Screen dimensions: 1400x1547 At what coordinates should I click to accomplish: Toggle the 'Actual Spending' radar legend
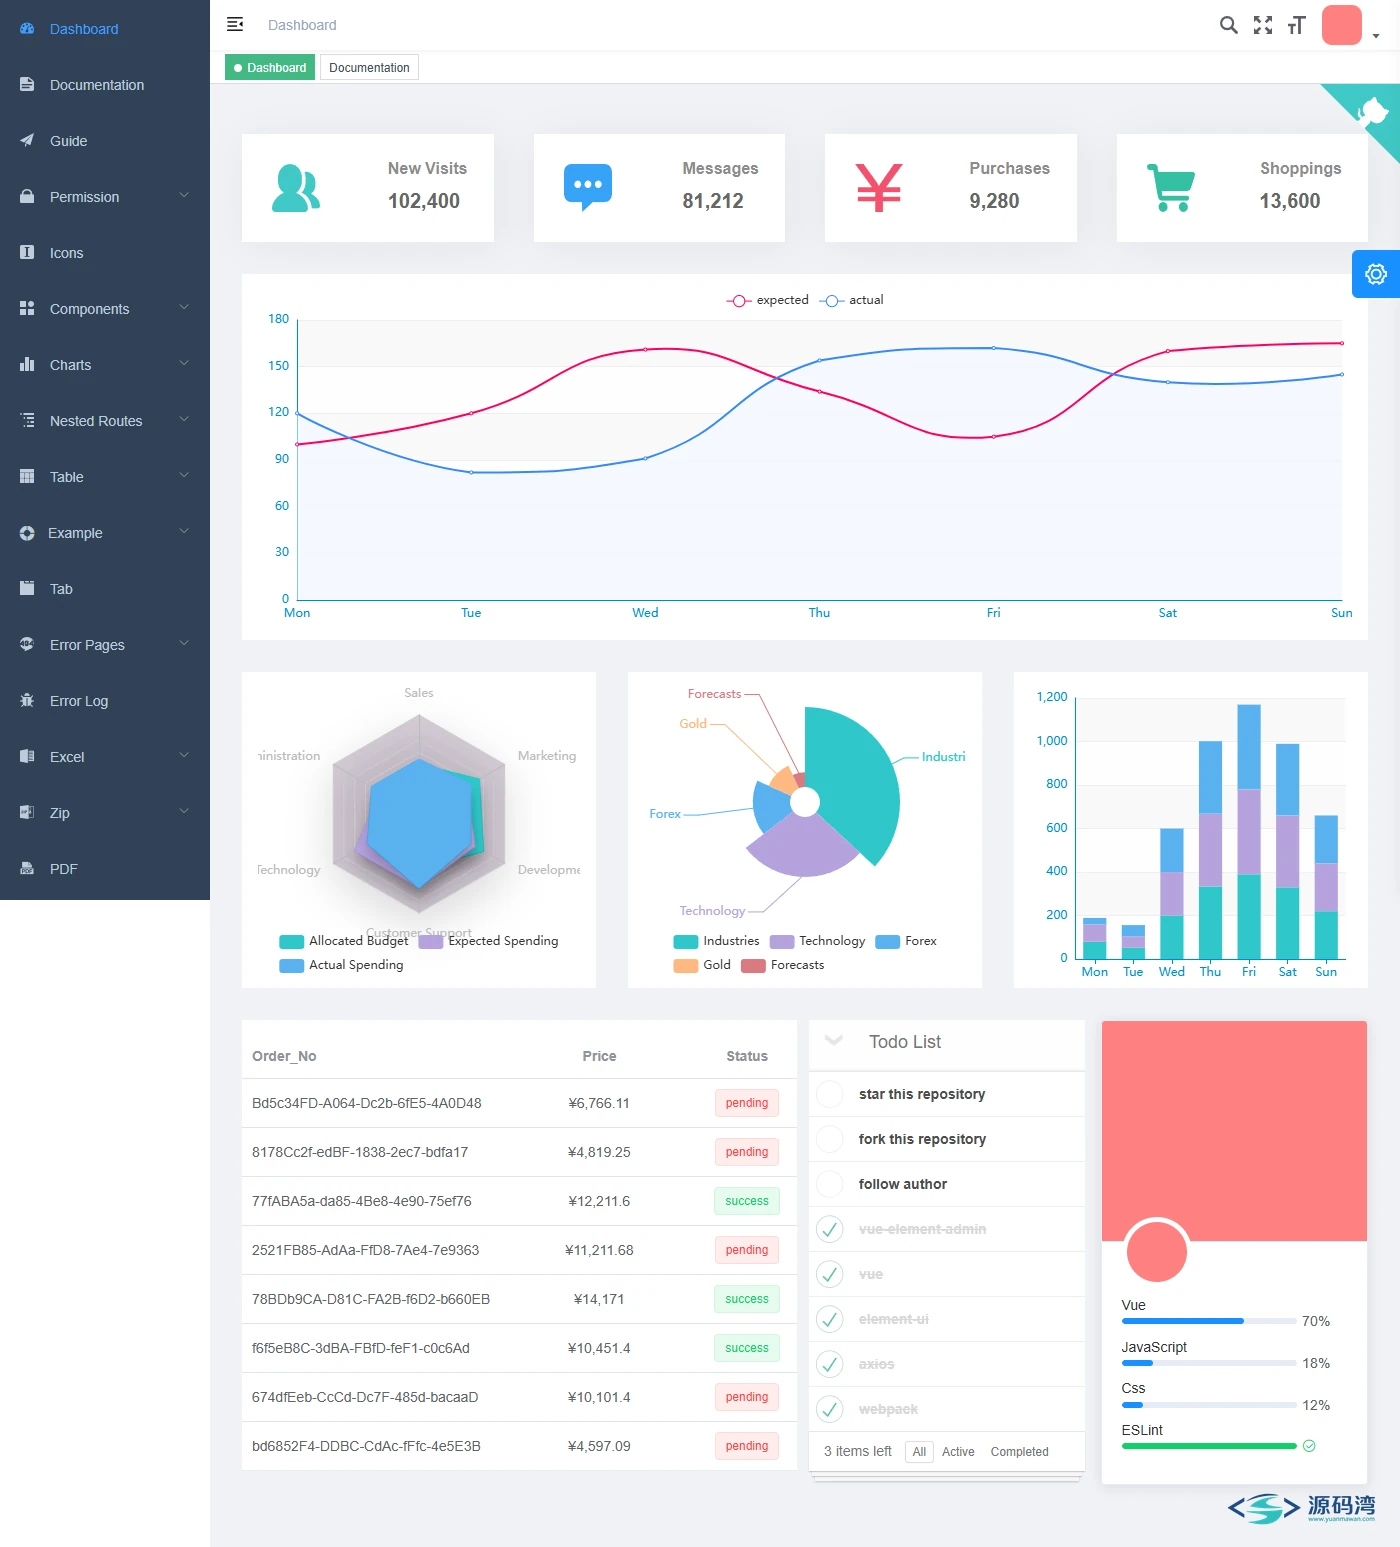(341, 965)
